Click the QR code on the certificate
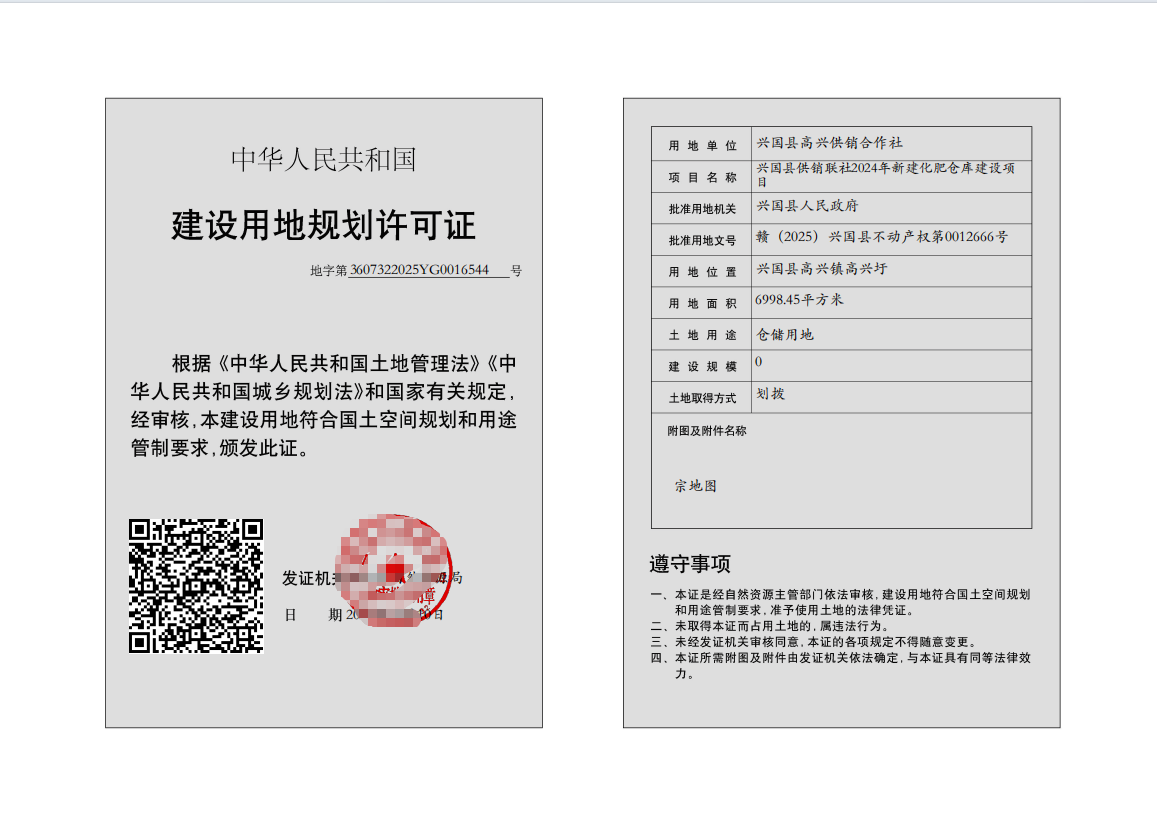1157x814 pixels. point(196,585)
